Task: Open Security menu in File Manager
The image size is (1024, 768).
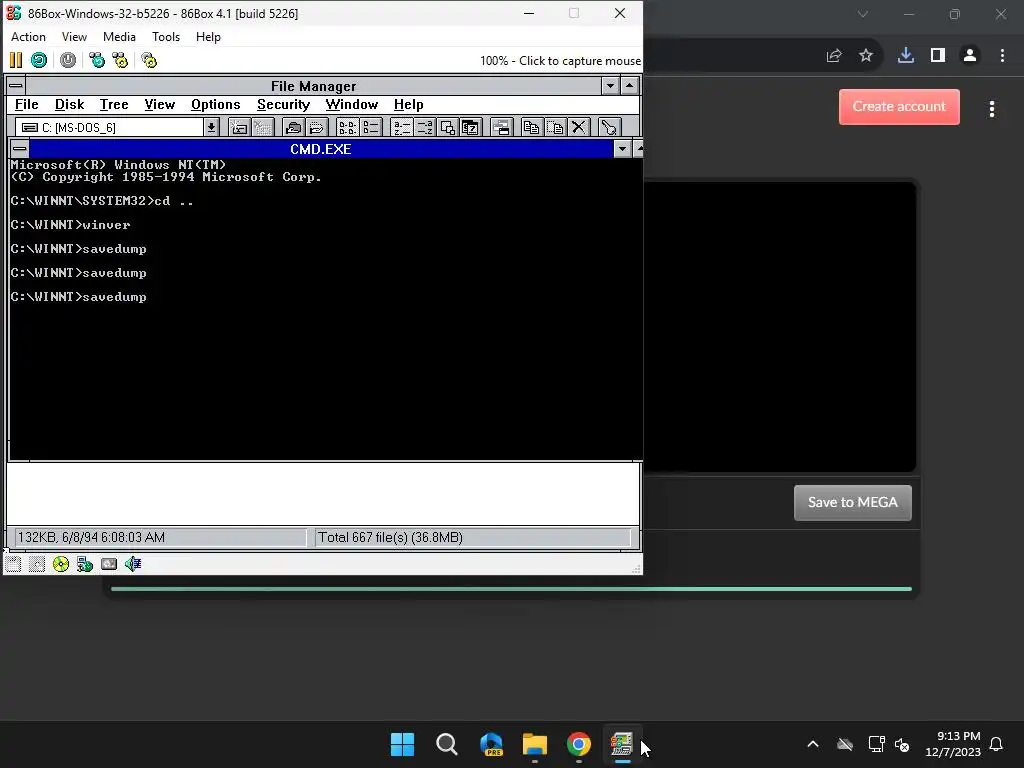Action: click(283, 104)
